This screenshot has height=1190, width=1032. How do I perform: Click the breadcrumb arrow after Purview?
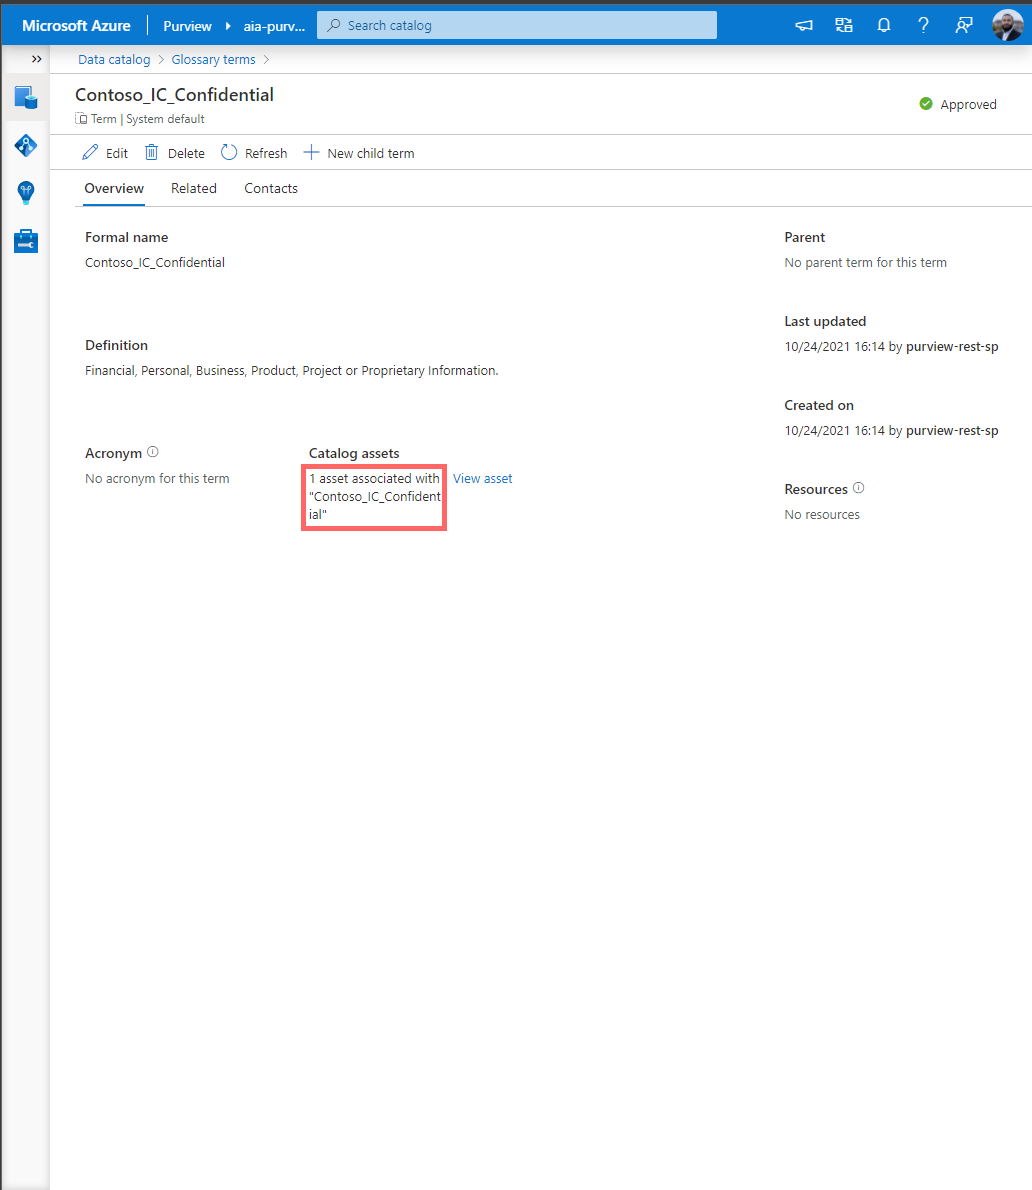(x=228, y=26)
